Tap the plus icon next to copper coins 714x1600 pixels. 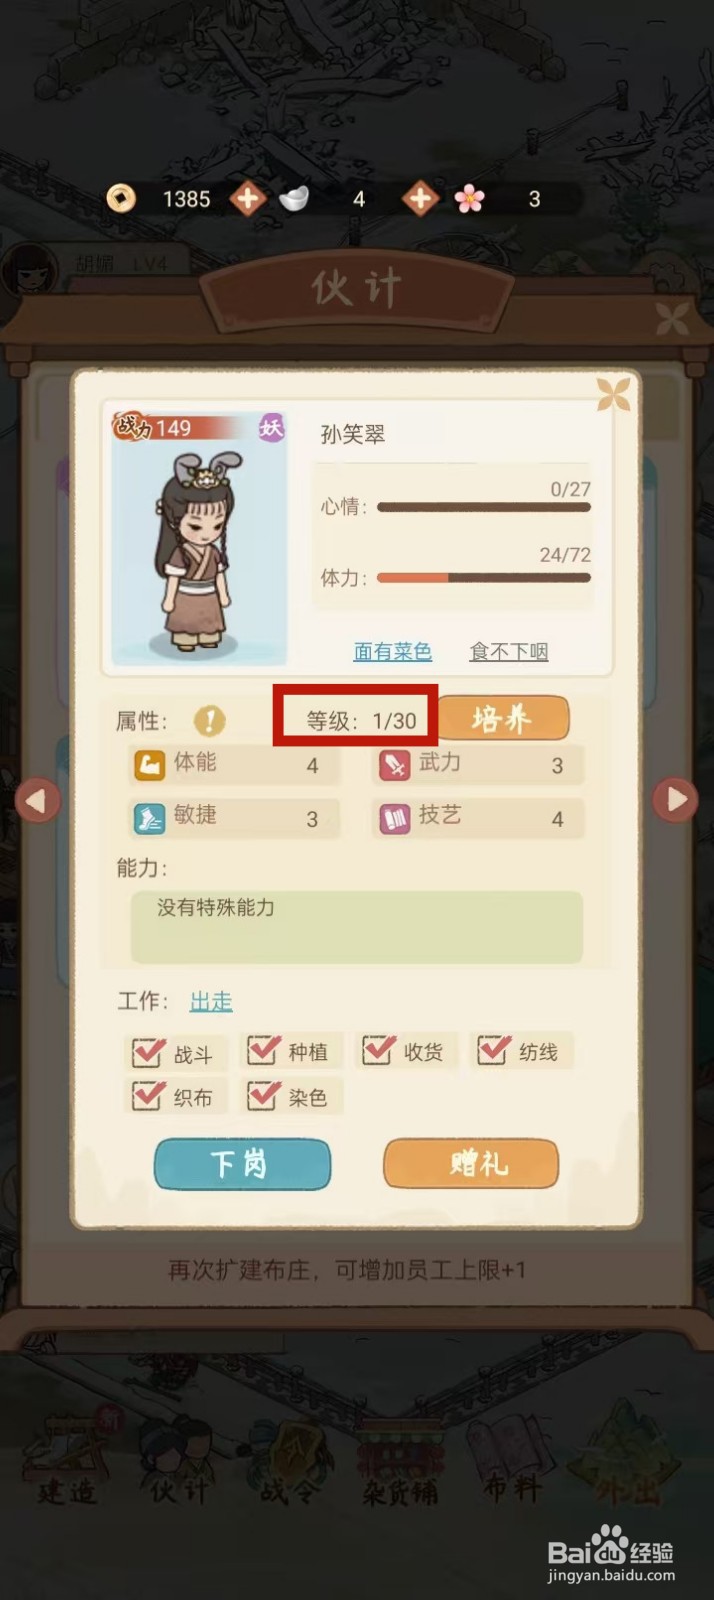coord(247,198)
